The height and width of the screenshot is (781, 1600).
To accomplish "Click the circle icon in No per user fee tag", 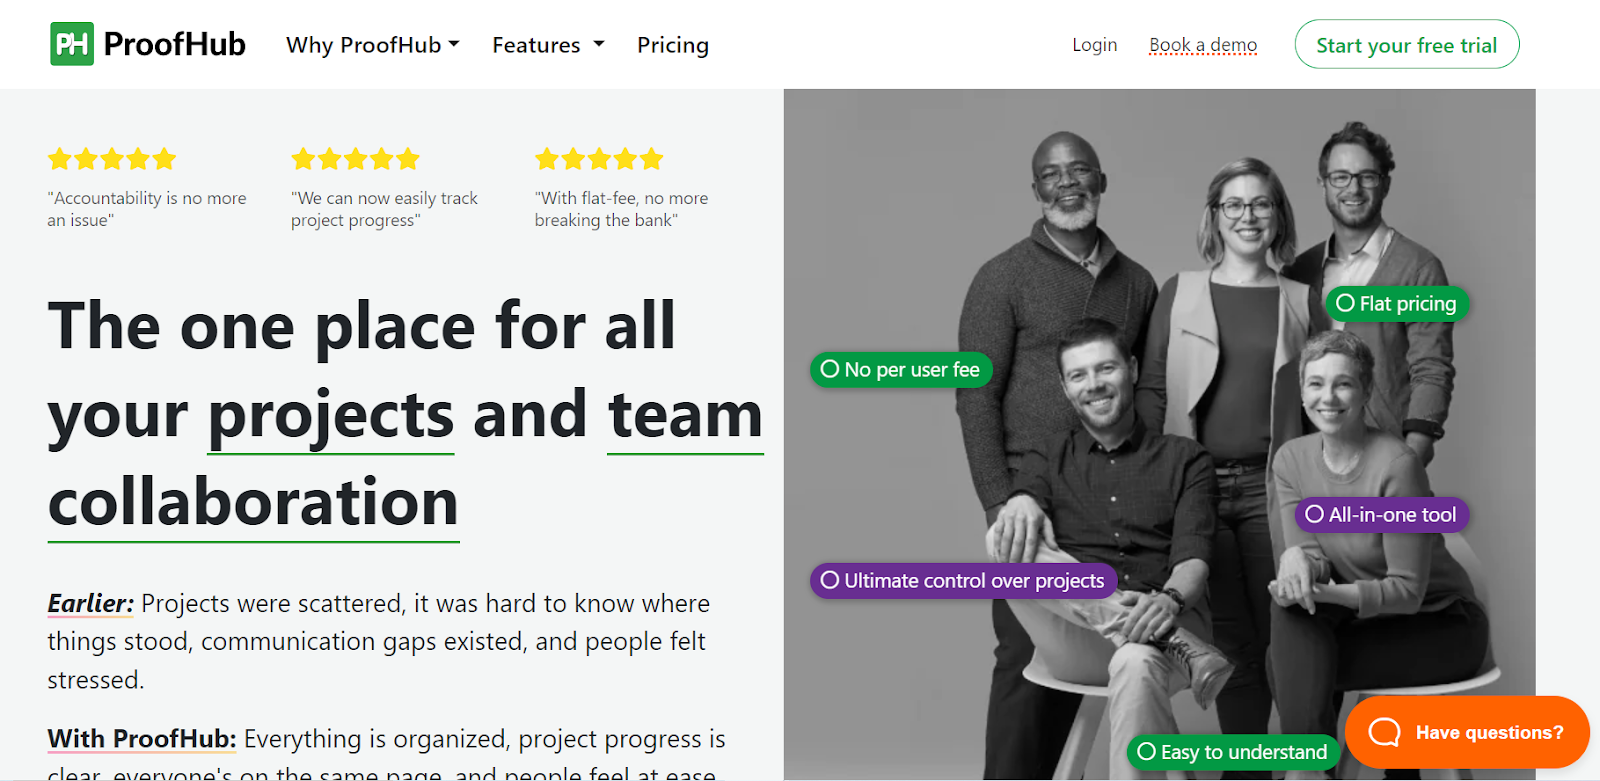I will (x=829, y=369).
